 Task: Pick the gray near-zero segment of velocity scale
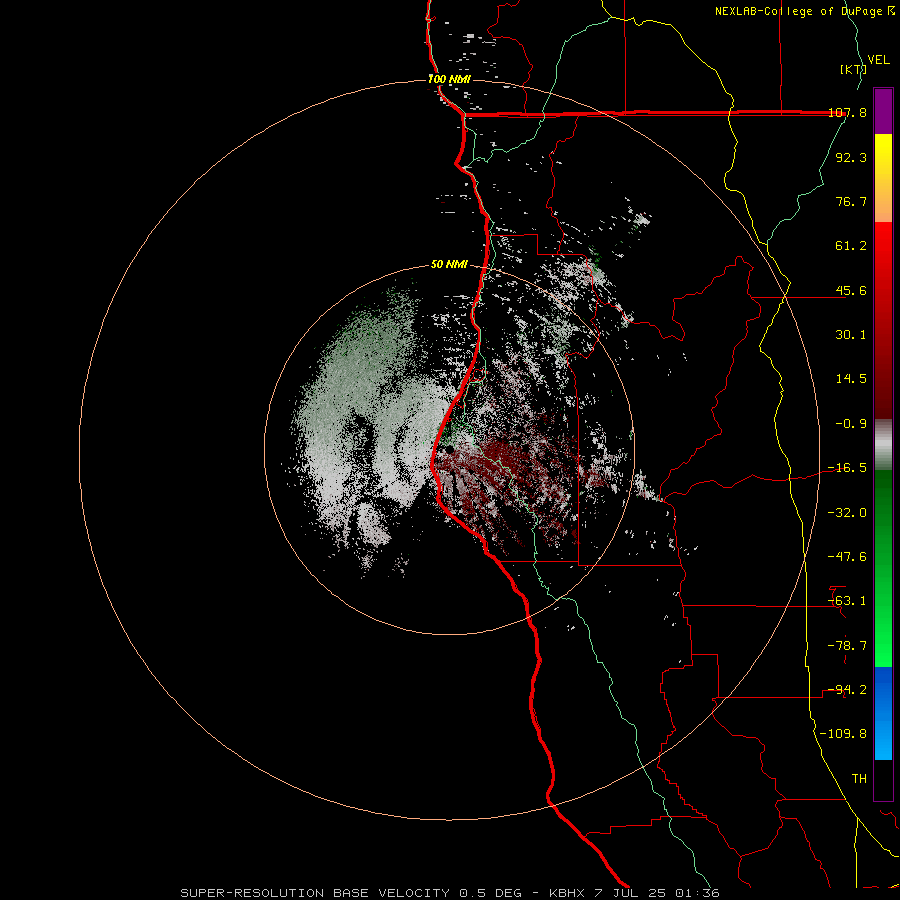click(883, 444)
